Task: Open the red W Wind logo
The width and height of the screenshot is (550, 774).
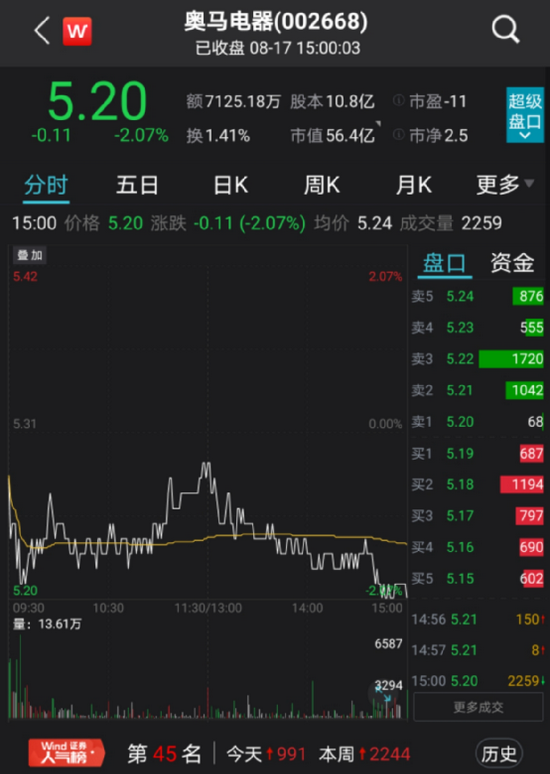Action: (x=77, y=31)
